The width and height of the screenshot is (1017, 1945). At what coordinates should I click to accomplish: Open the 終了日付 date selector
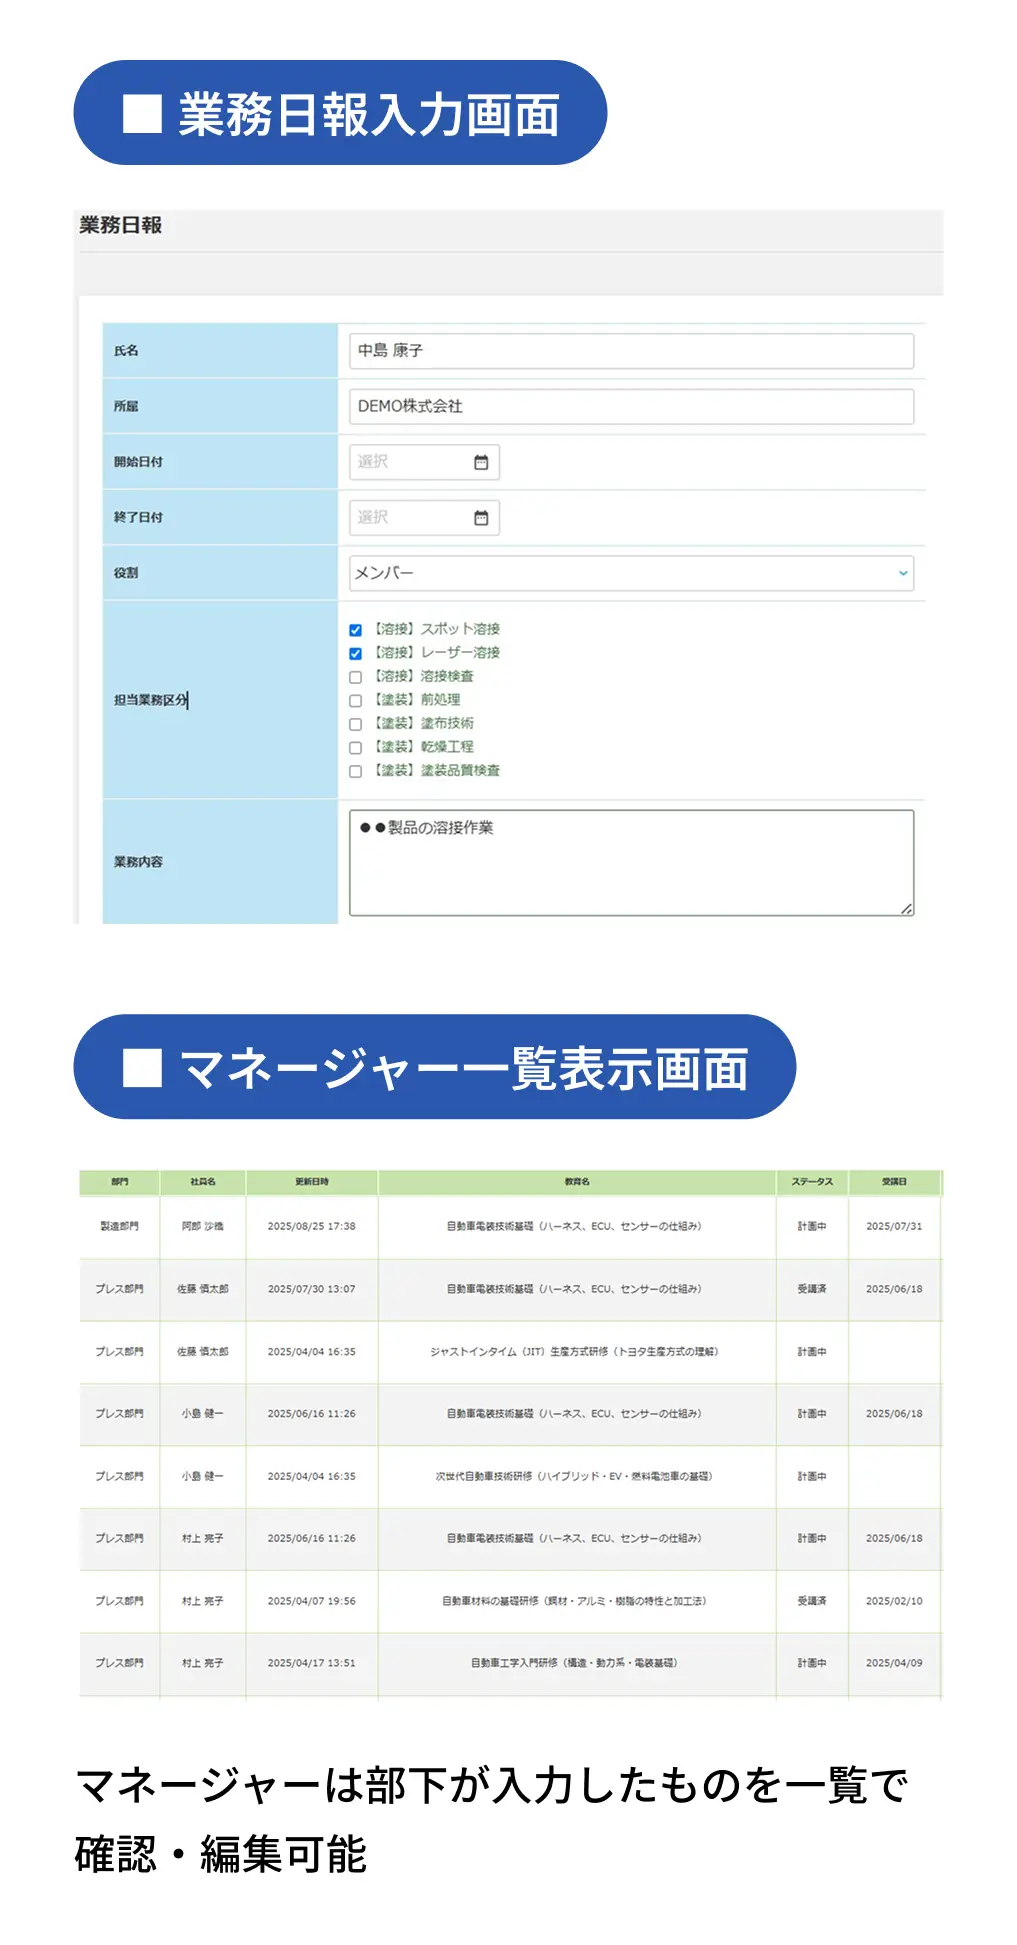point(410,518)
